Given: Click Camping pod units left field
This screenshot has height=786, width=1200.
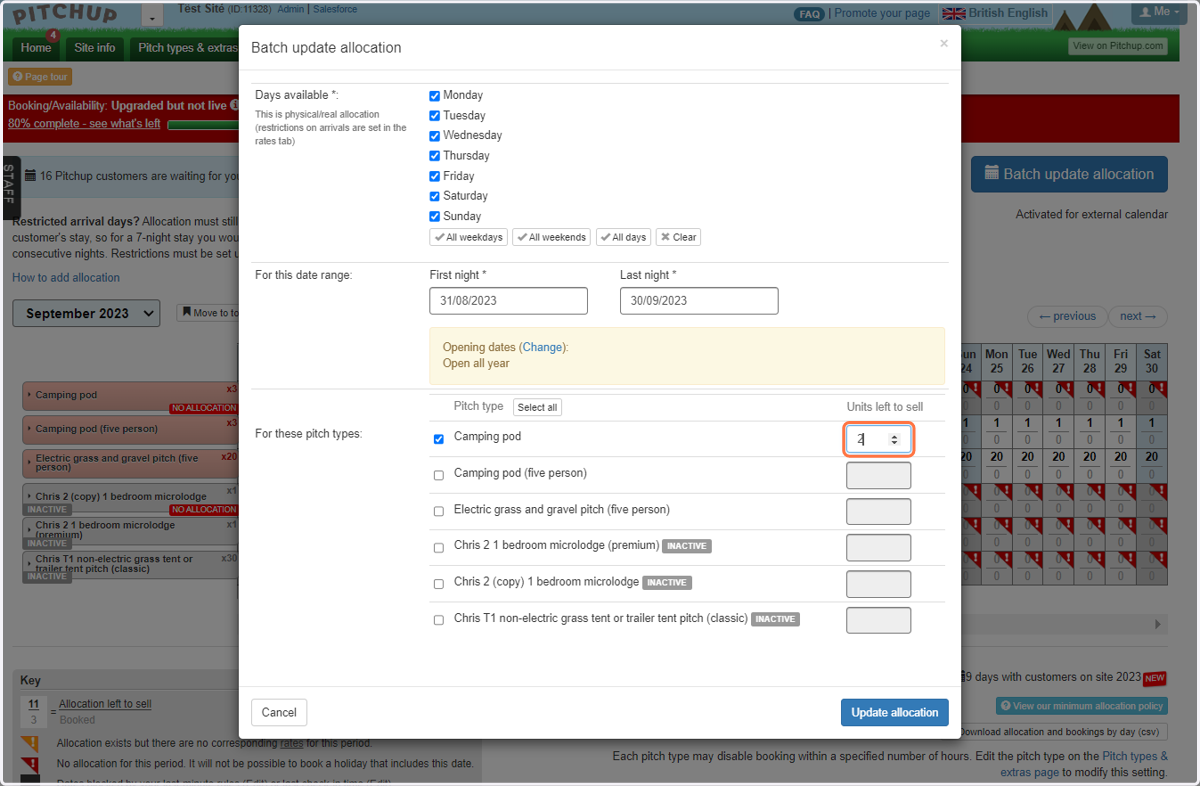Looking at the screenshot, I should pyautogui.click(x=878, y=439).
